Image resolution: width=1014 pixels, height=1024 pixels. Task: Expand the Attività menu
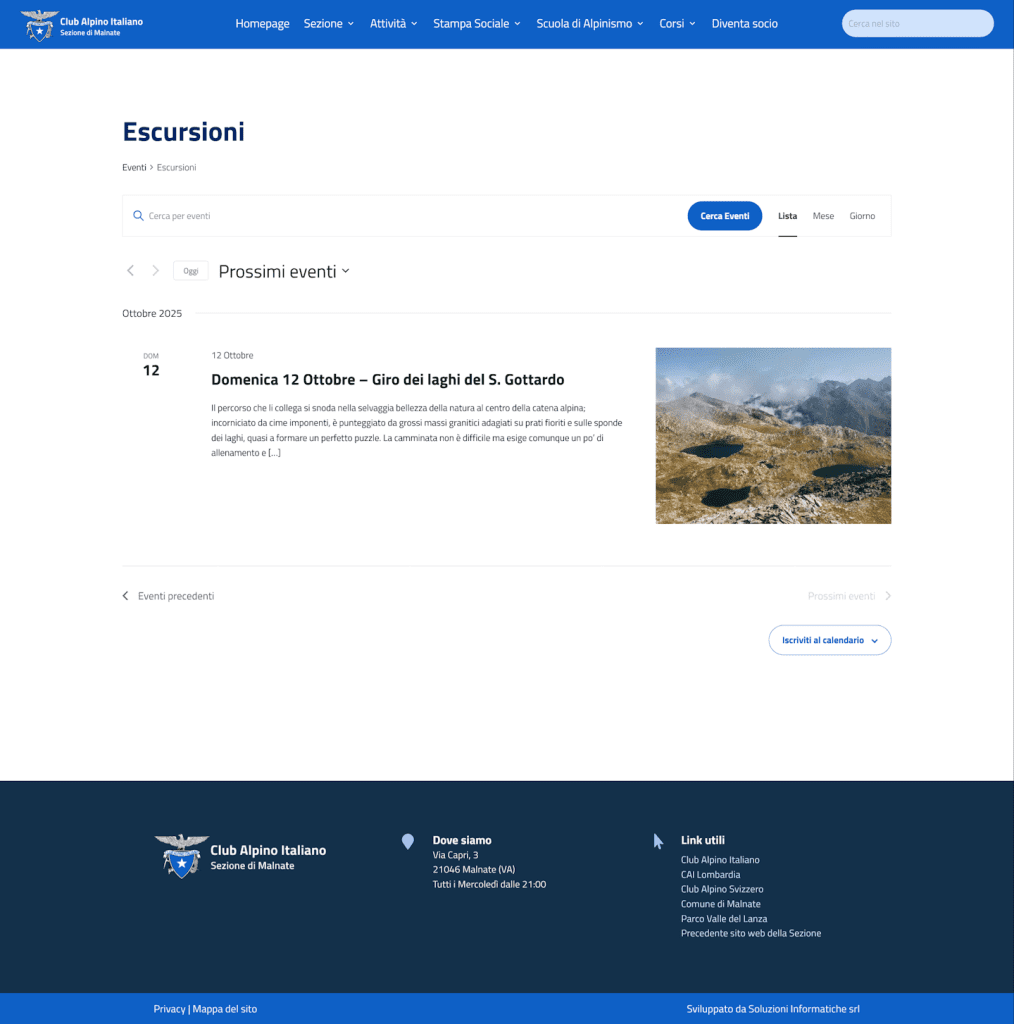point(393,23)
